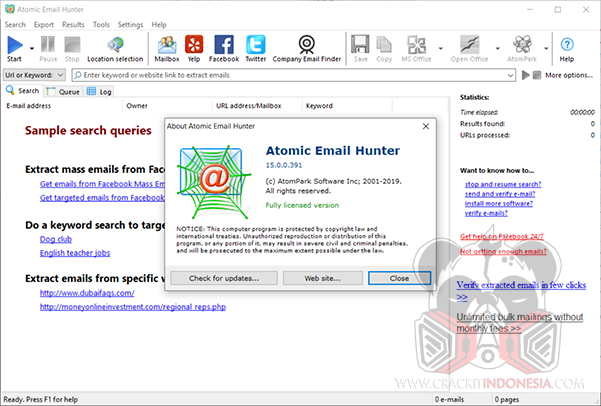Open the Help toolbar icon

(567, 49)
